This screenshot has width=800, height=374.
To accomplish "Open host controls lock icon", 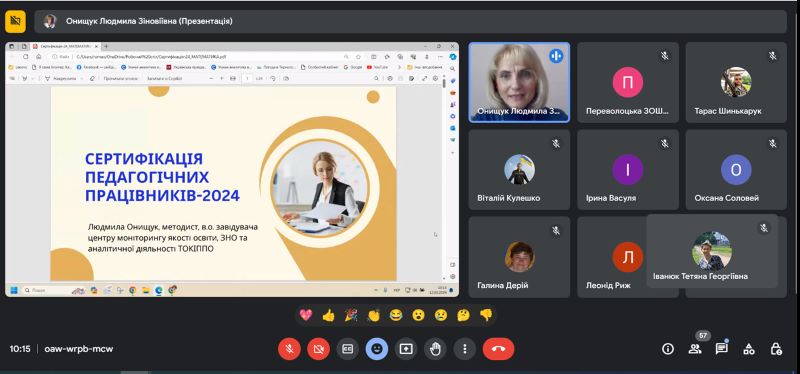I will click(x=776, y=349).
